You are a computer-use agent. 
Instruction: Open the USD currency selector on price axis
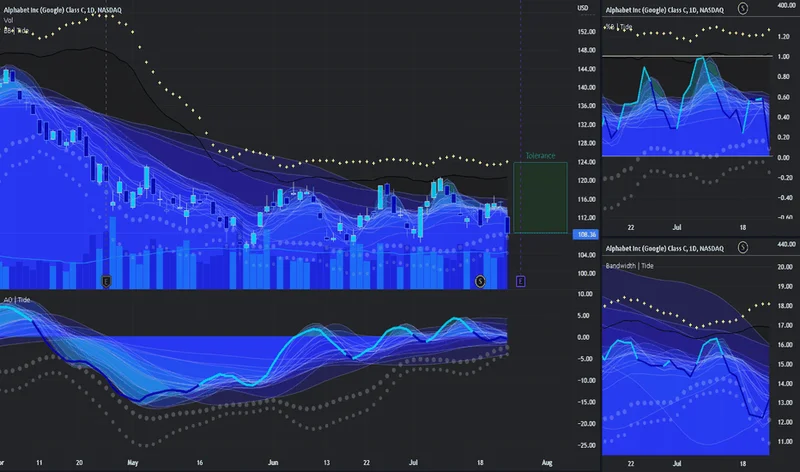(x=582, y=9)
